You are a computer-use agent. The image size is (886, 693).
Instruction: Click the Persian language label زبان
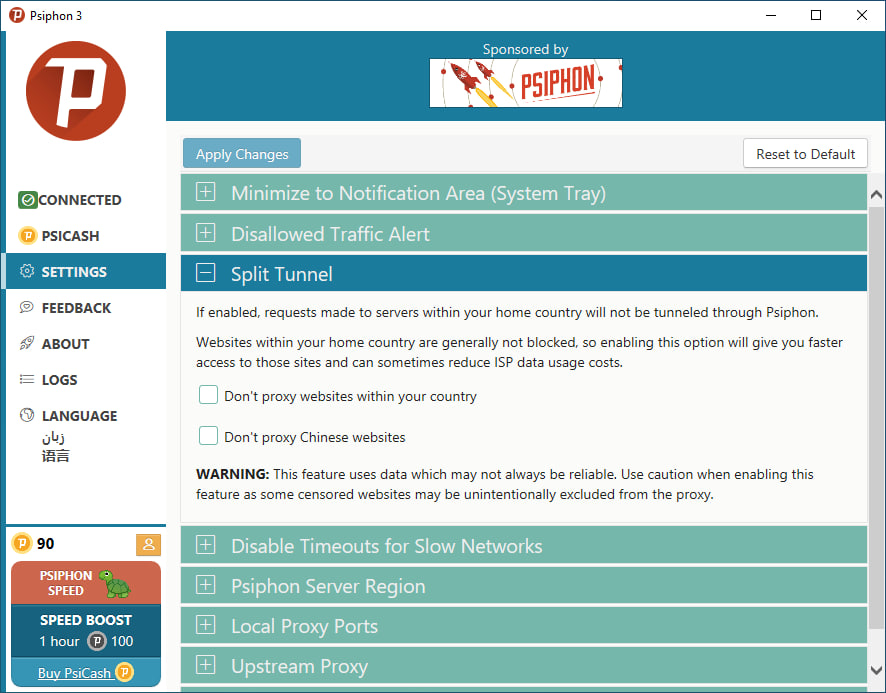point(53,438)
